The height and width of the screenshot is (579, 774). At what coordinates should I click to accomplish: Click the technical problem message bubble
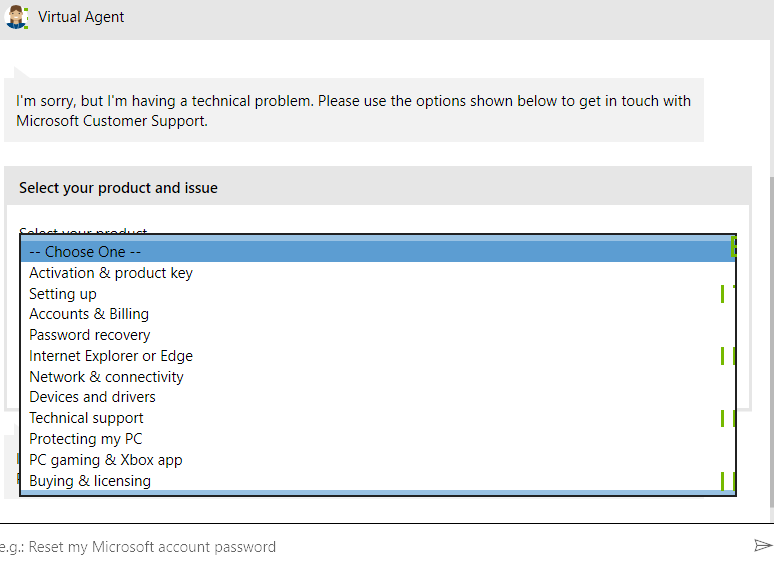(353, 111)
